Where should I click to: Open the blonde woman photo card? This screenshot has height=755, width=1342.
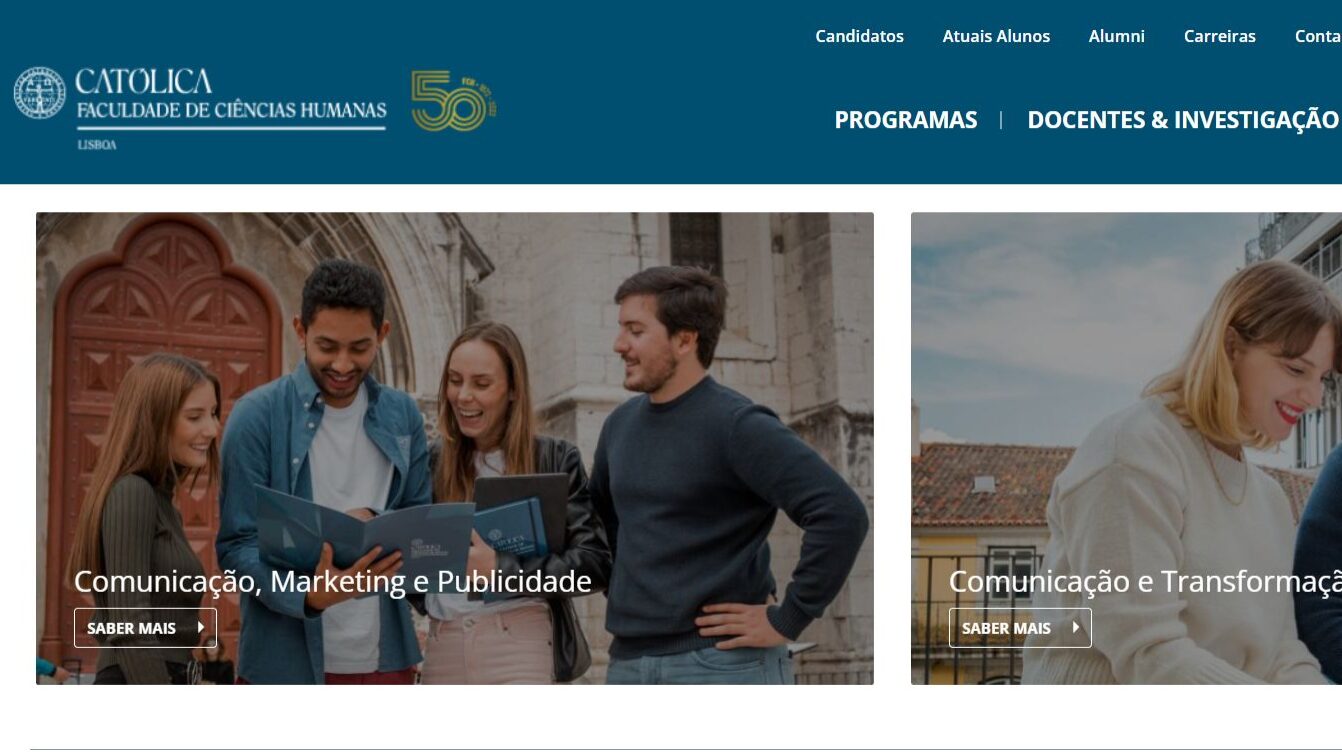tap(1126, 448)
